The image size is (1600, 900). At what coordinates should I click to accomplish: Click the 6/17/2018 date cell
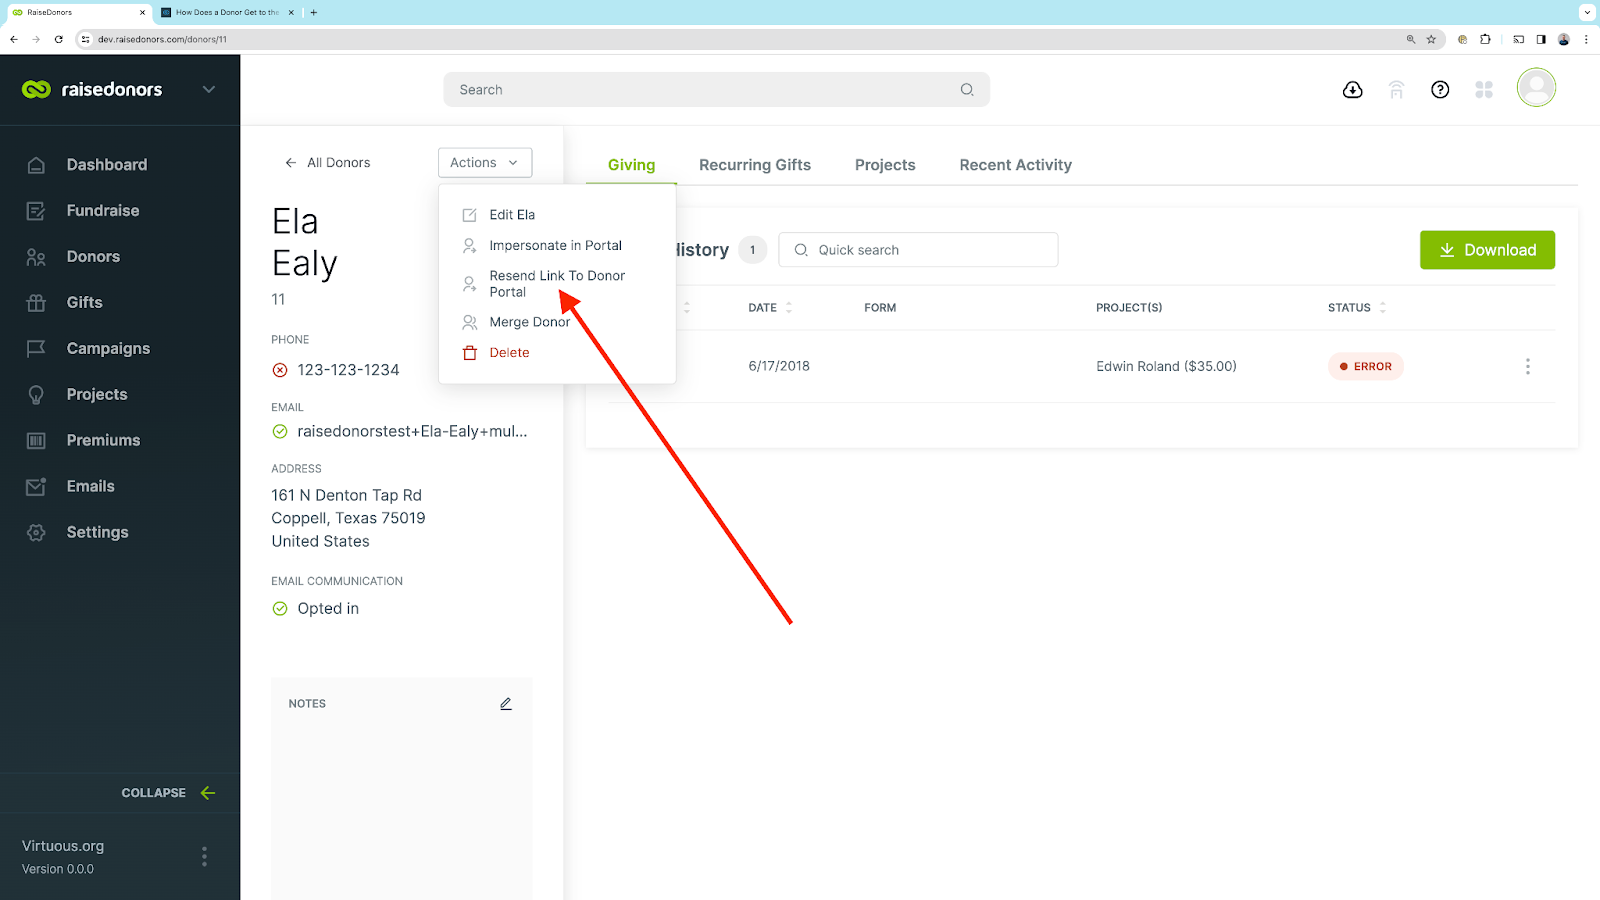point(779,366)
